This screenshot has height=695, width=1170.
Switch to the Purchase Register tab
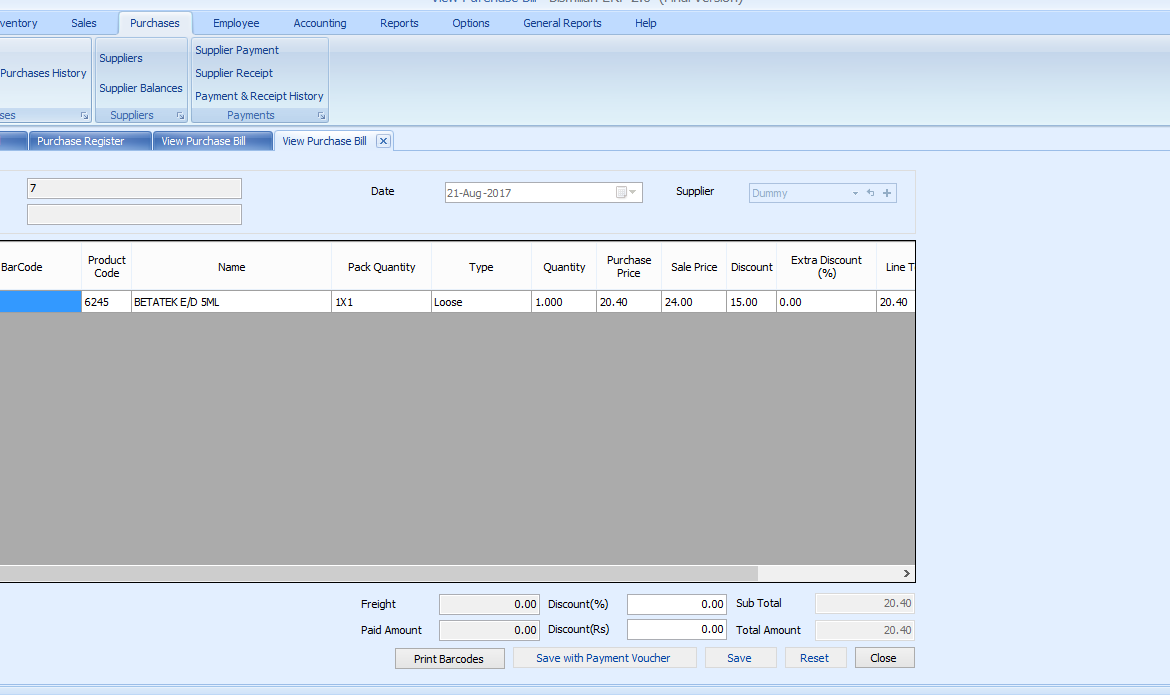(81, 141)
